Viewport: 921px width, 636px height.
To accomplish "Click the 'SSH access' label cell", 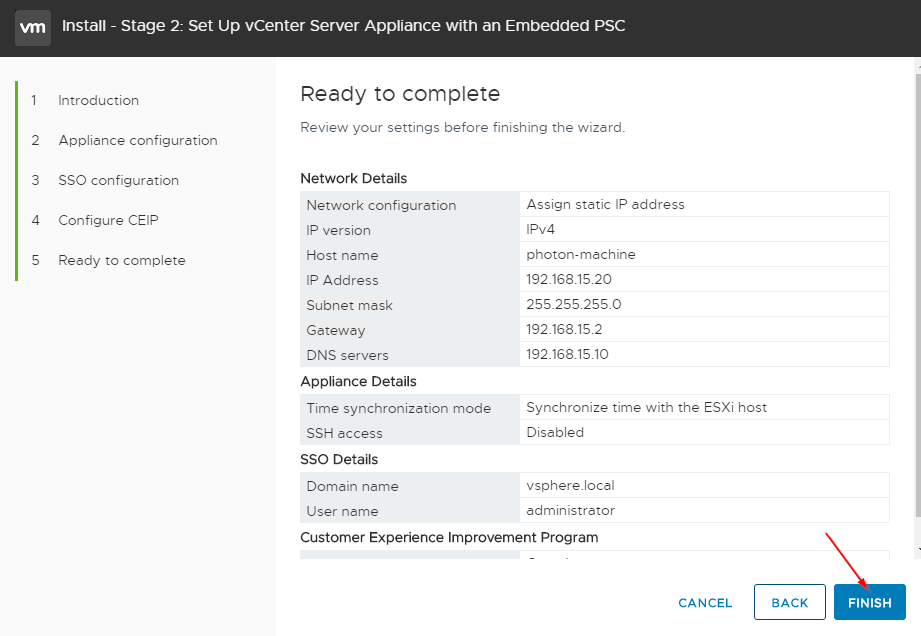I will point(409,433).
